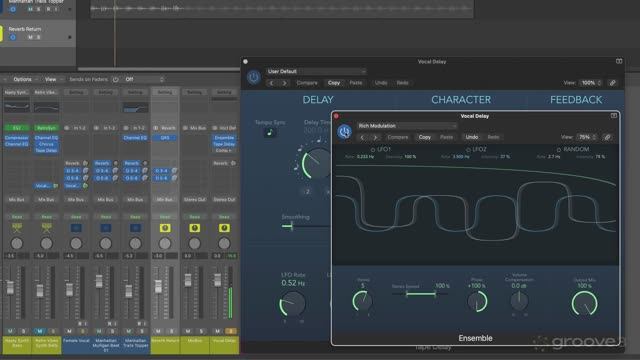
Task: Open the Vocal Delay channel Stereo Out slot
Action: click(x=224, y=200)
